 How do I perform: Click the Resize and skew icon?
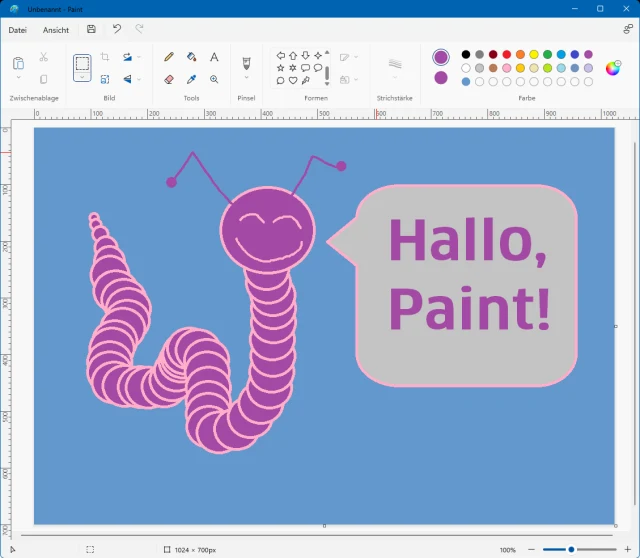pos(105,79)
